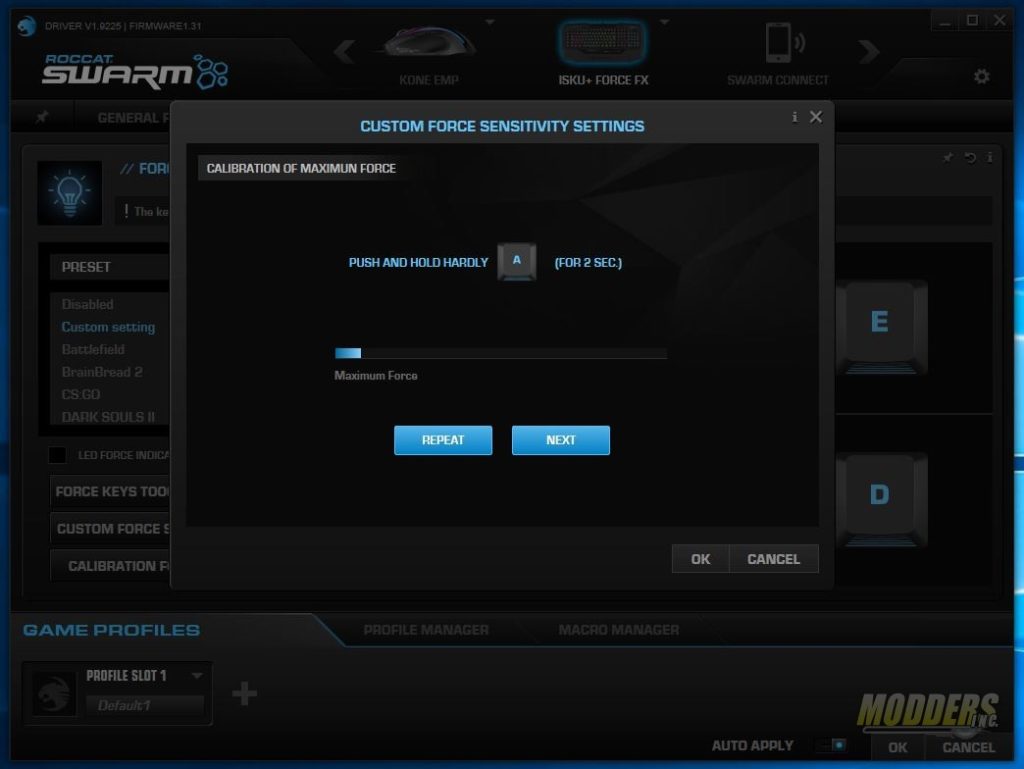Open dropdown arrow above Isku+ Force FX
This screenshot has height=769, width=1024.
click(665, 22)
